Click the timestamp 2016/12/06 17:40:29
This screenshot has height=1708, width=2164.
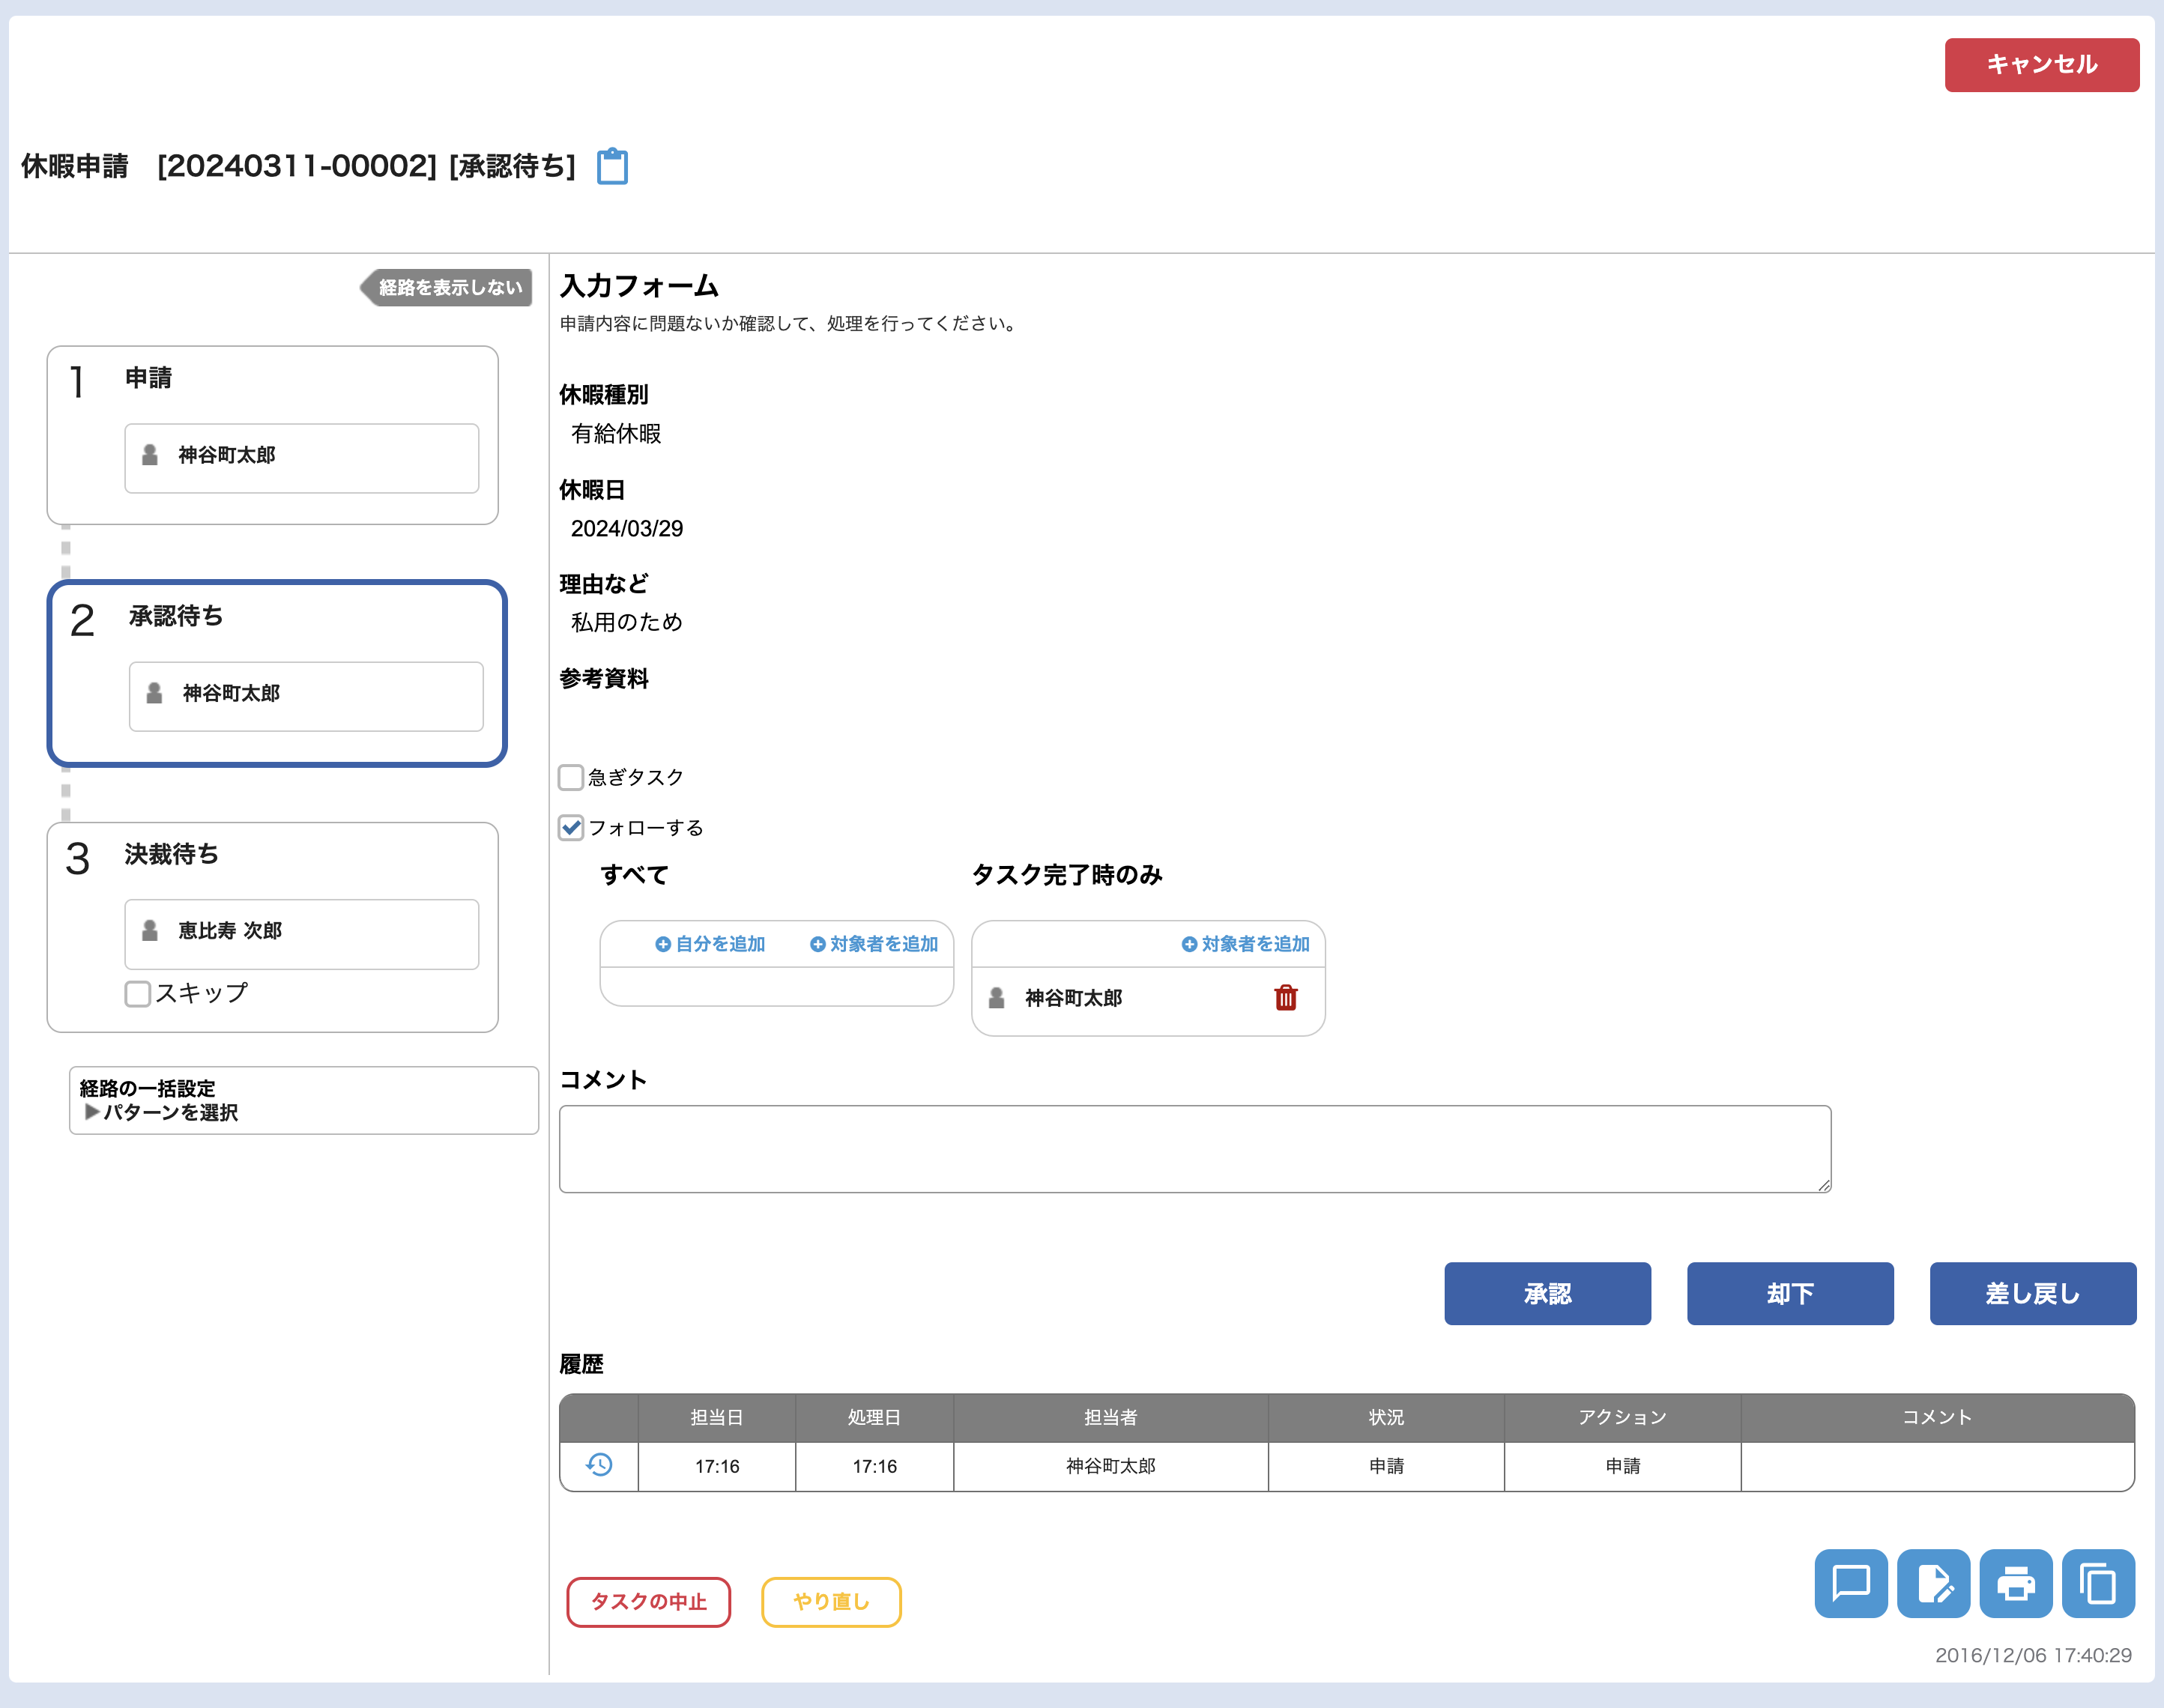(2033, 1656)
